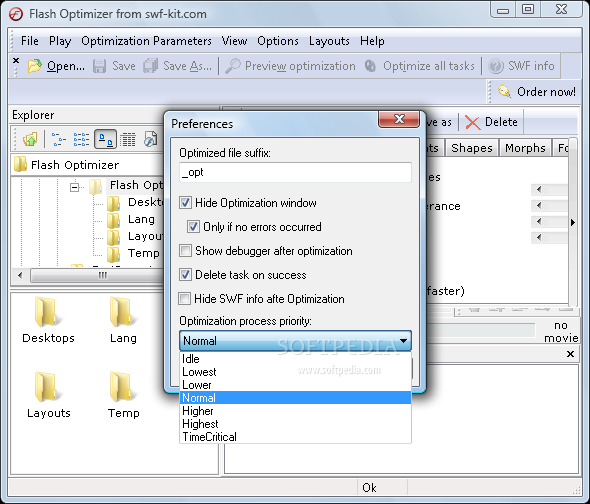Click the Open toolbar icon

pyautogui.click(x=35, y=66)
